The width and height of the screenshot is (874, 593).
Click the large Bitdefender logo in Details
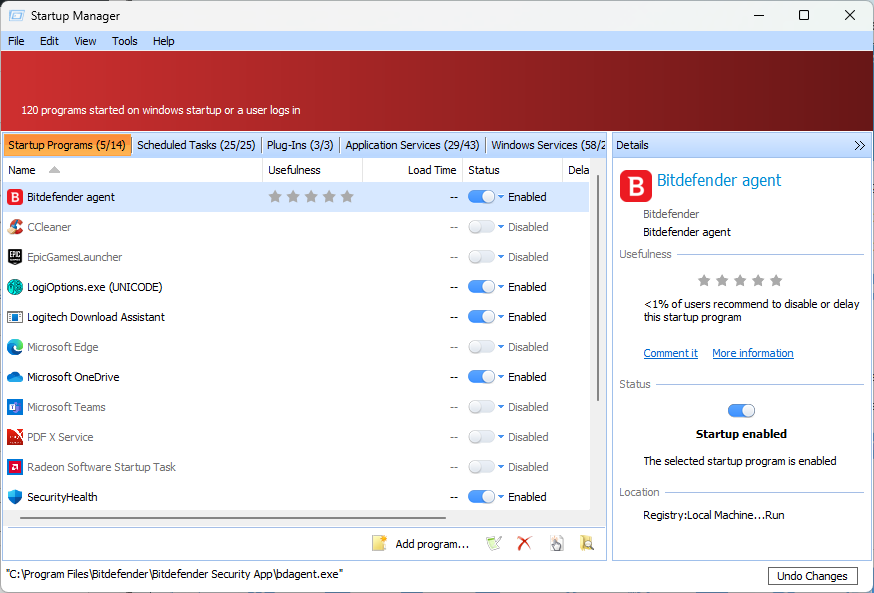[x=636, y=187]
